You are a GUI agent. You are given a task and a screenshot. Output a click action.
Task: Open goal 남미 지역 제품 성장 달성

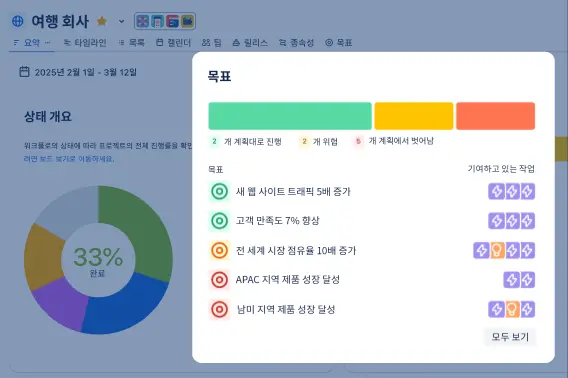[286, 310]
